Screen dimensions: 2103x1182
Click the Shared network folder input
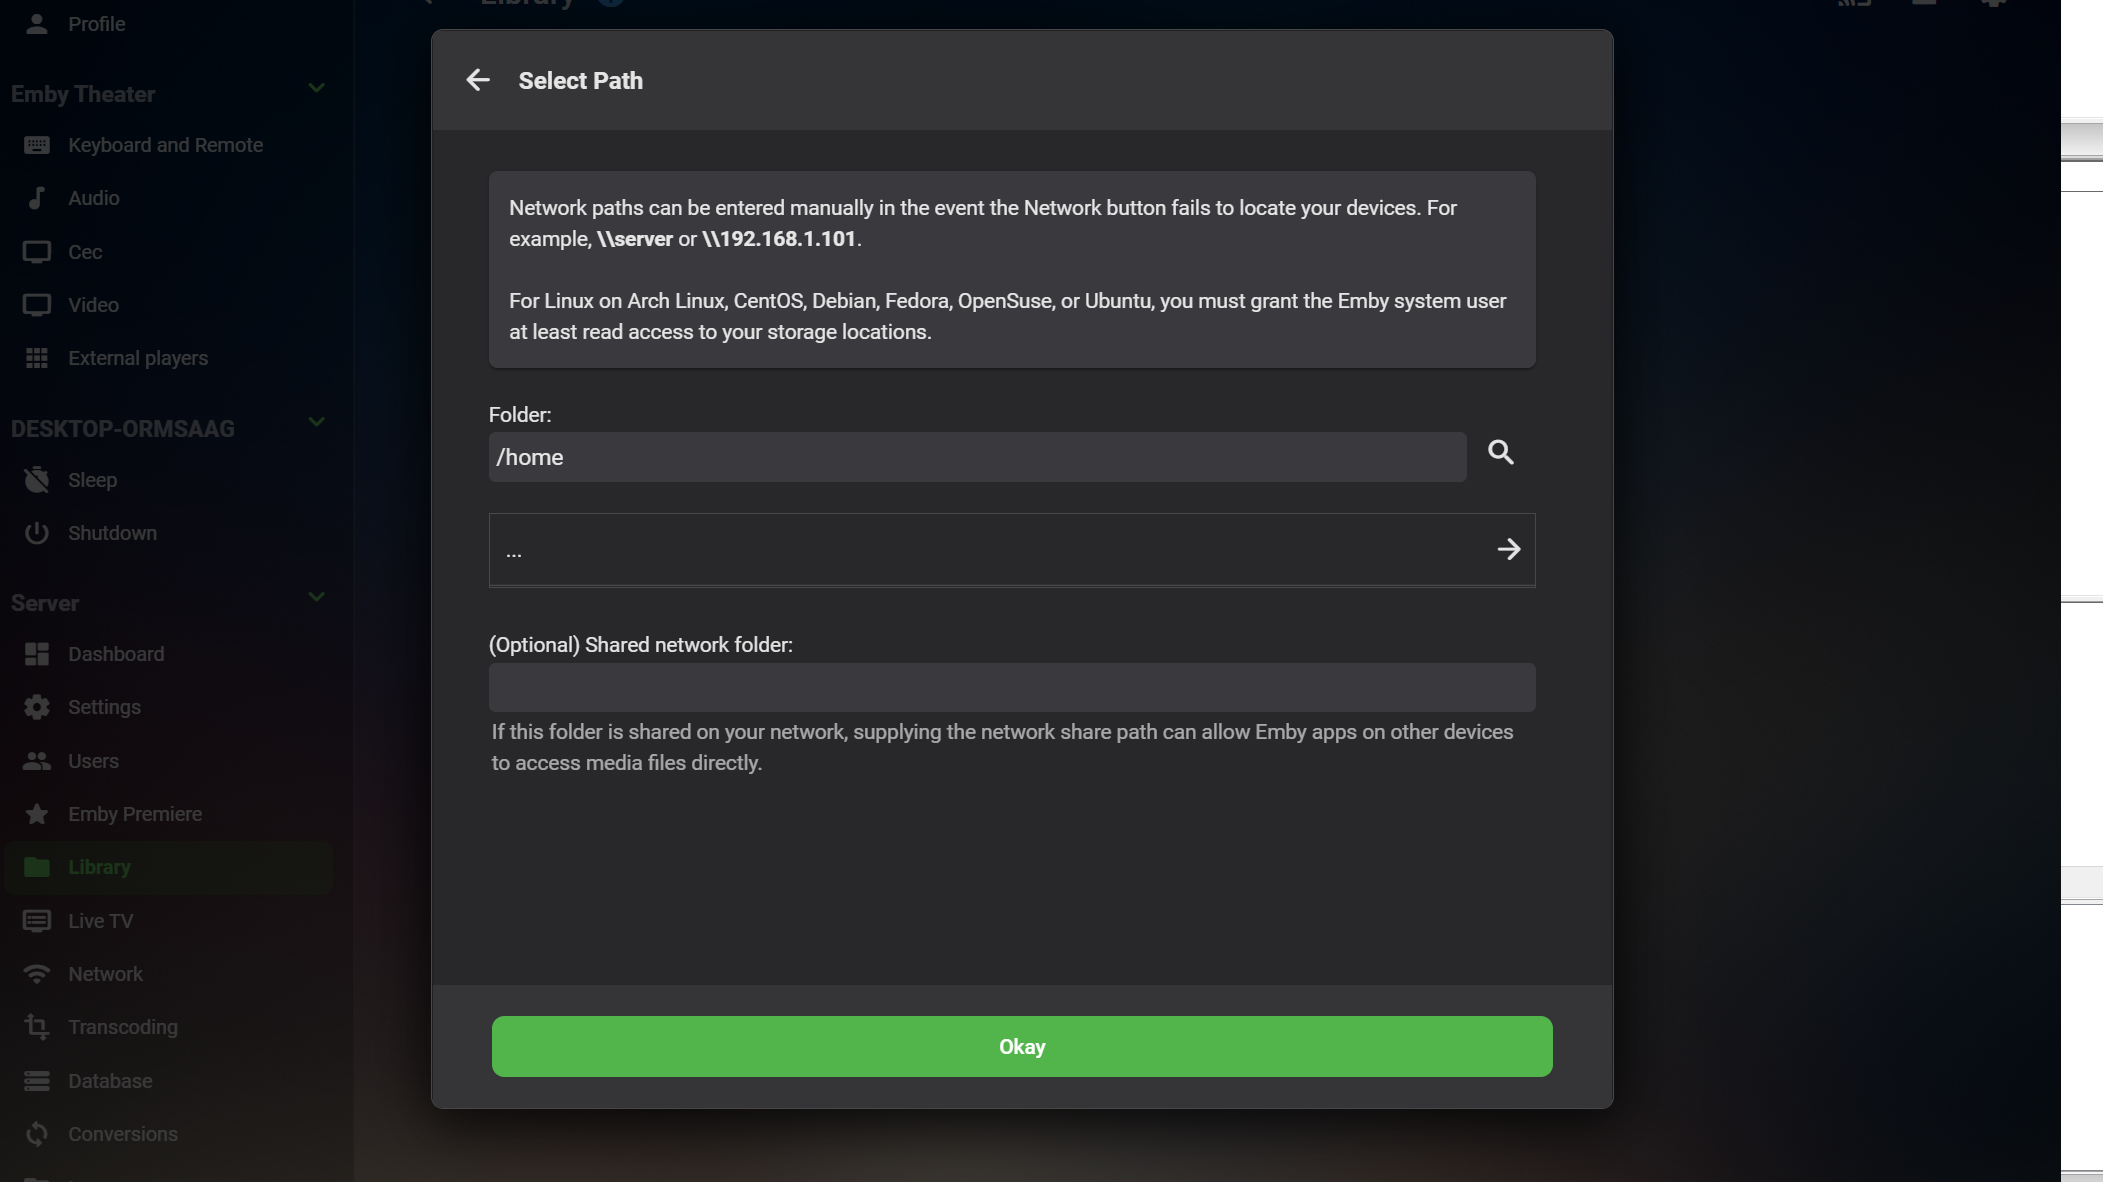tap(1011, 686)
